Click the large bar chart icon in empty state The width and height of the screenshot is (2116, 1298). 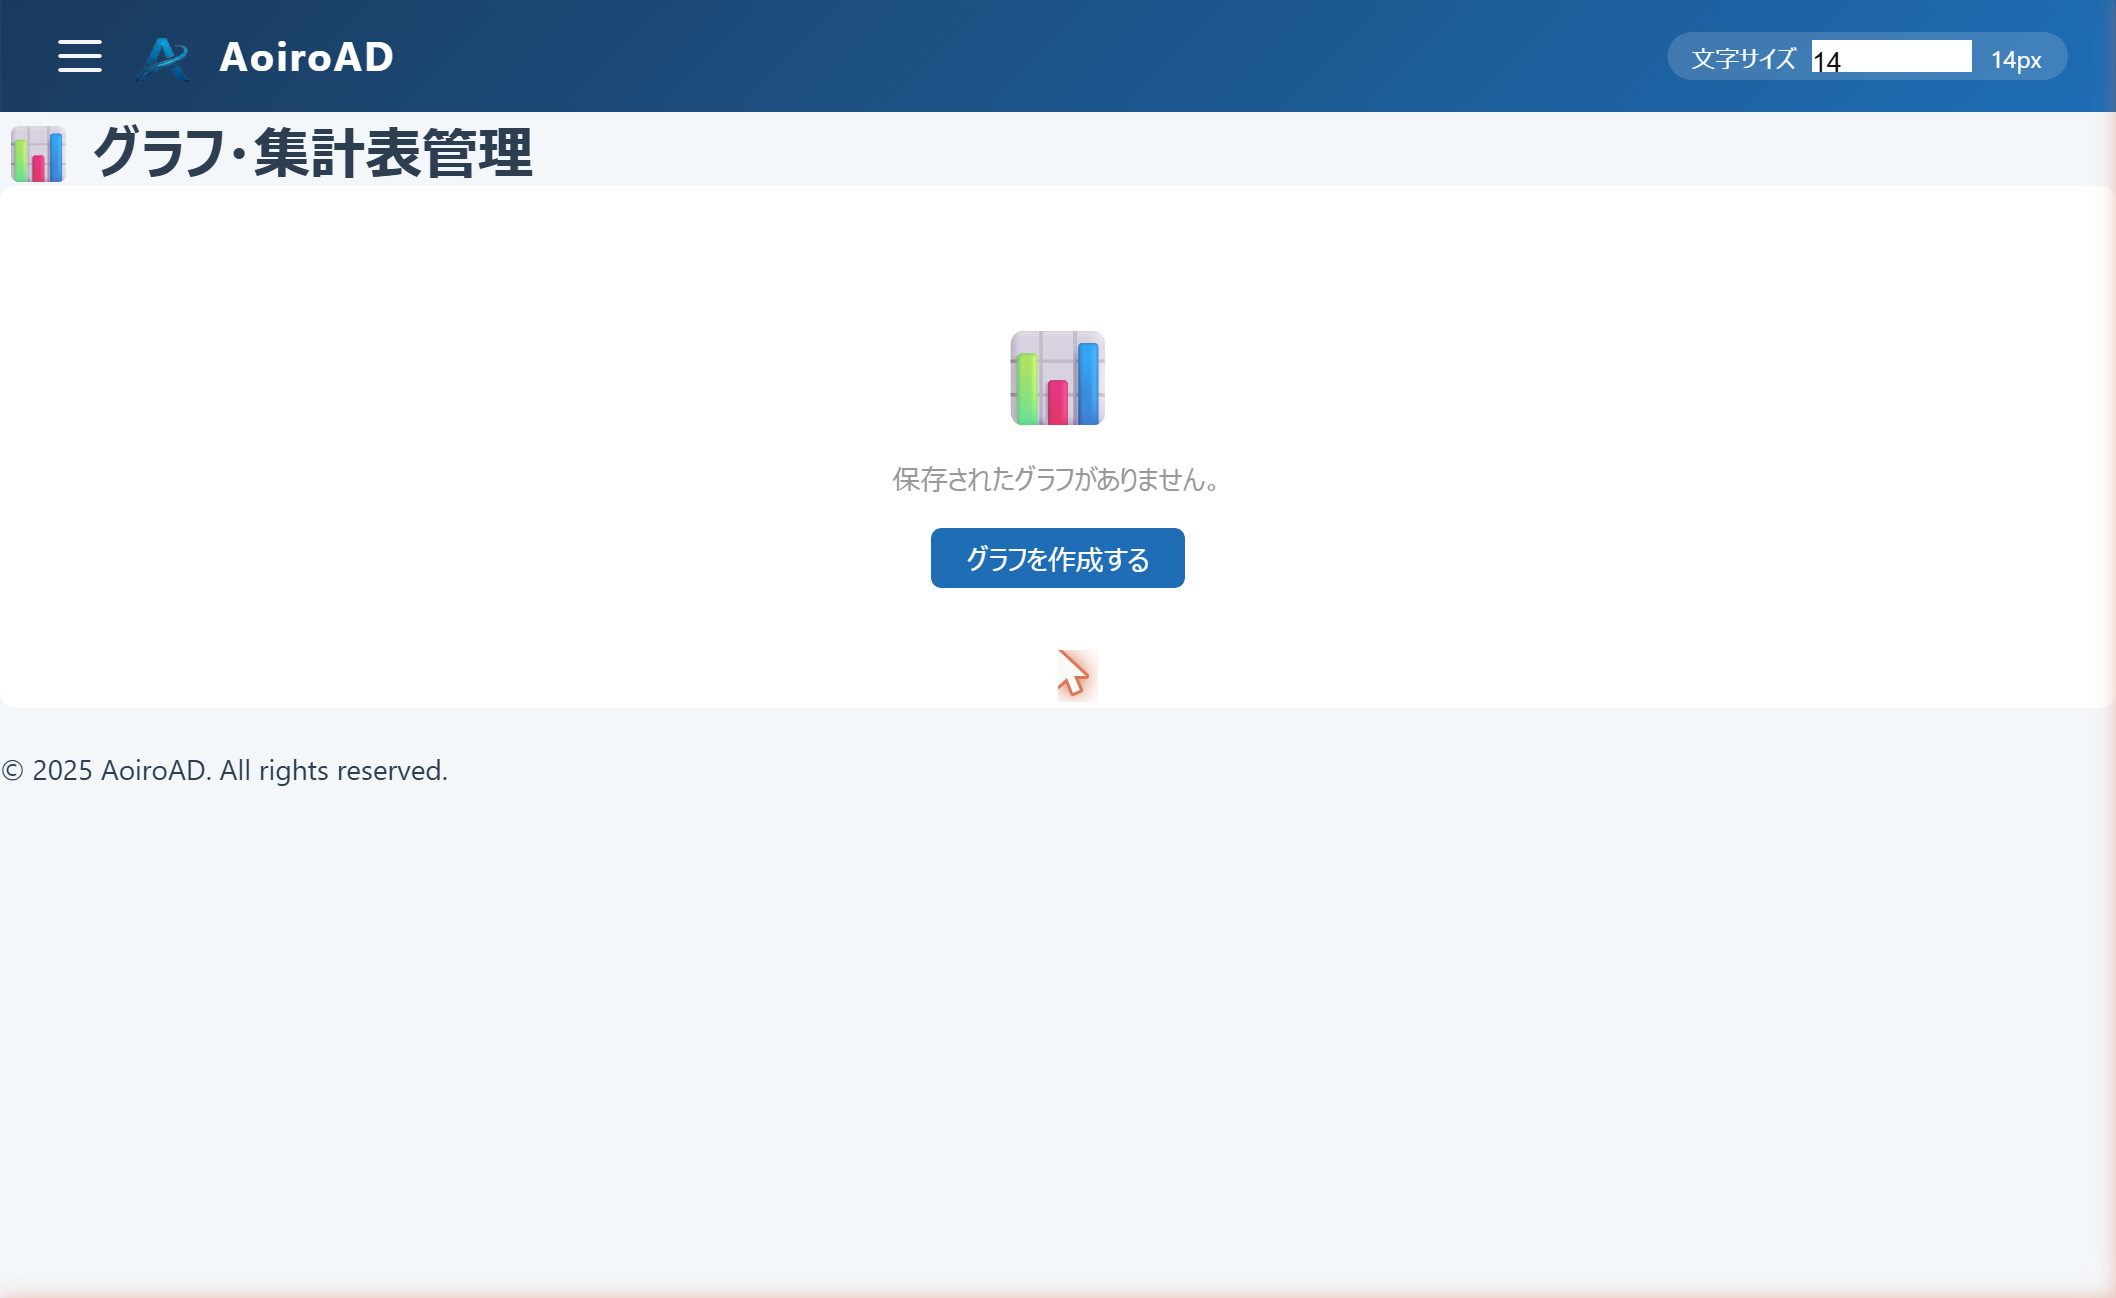1058,378
